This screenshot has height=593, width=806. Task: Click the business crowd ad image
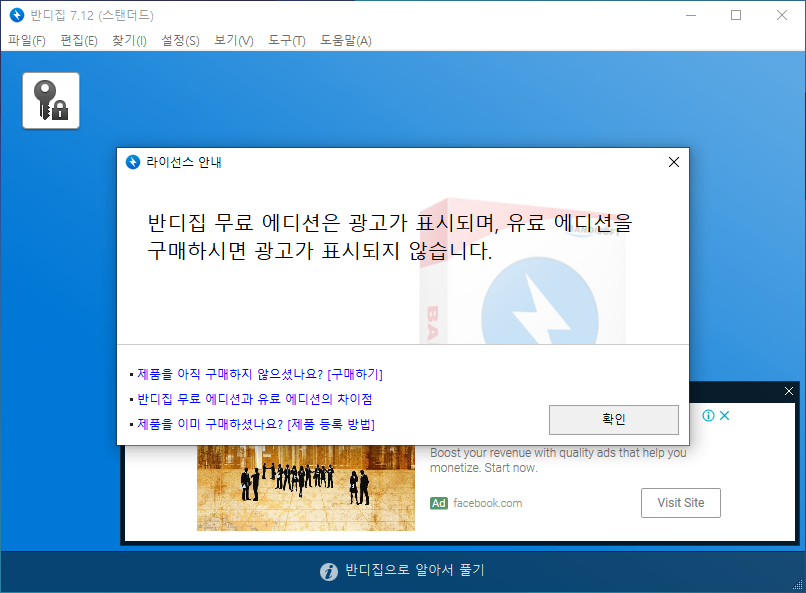tap(306, 488)
